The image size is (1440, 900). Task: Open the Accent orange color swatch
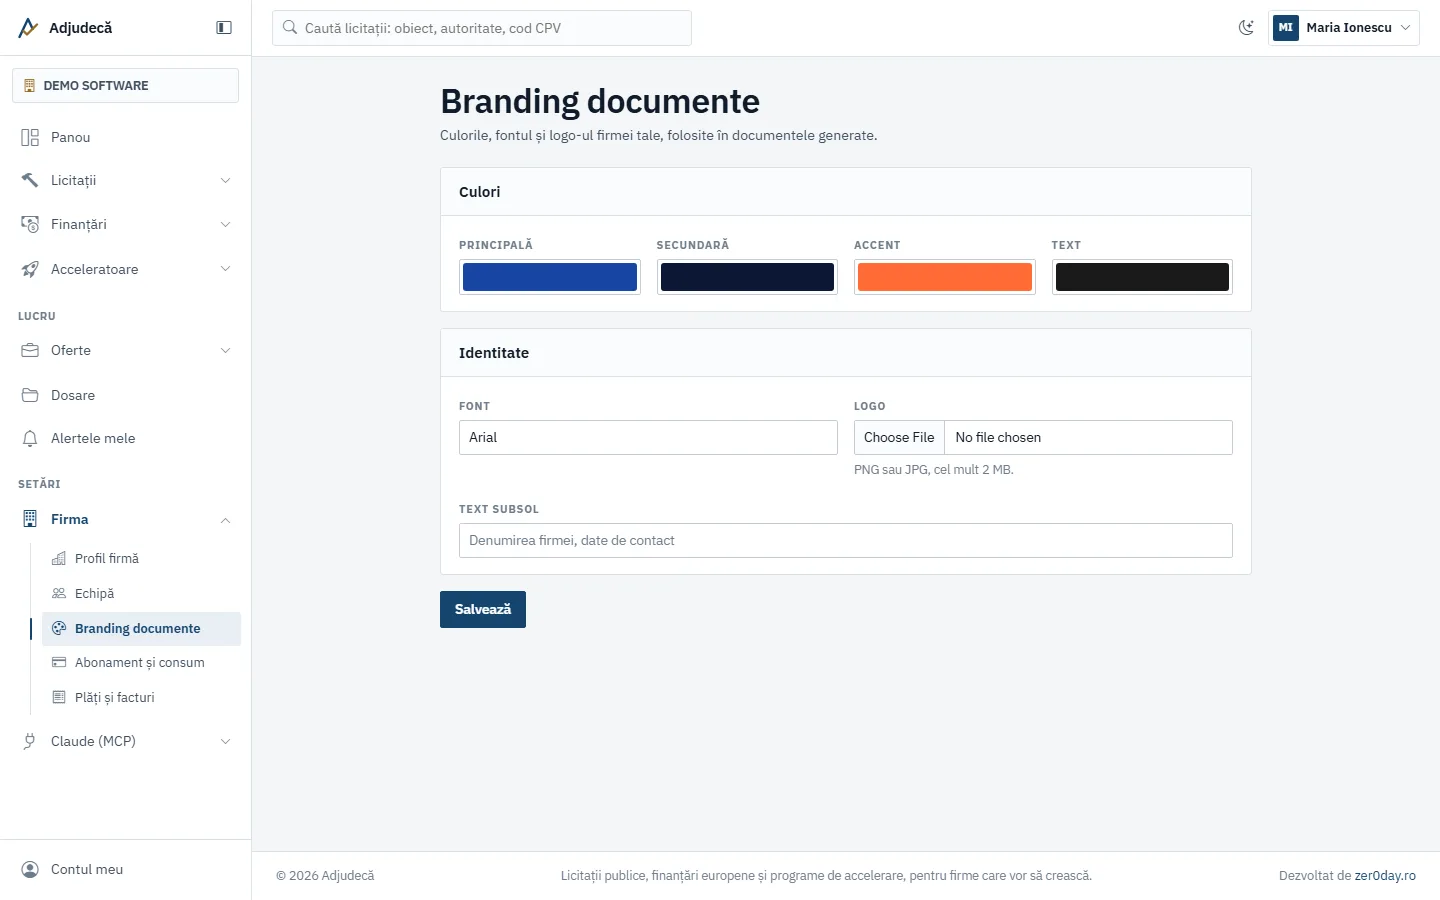945,277
